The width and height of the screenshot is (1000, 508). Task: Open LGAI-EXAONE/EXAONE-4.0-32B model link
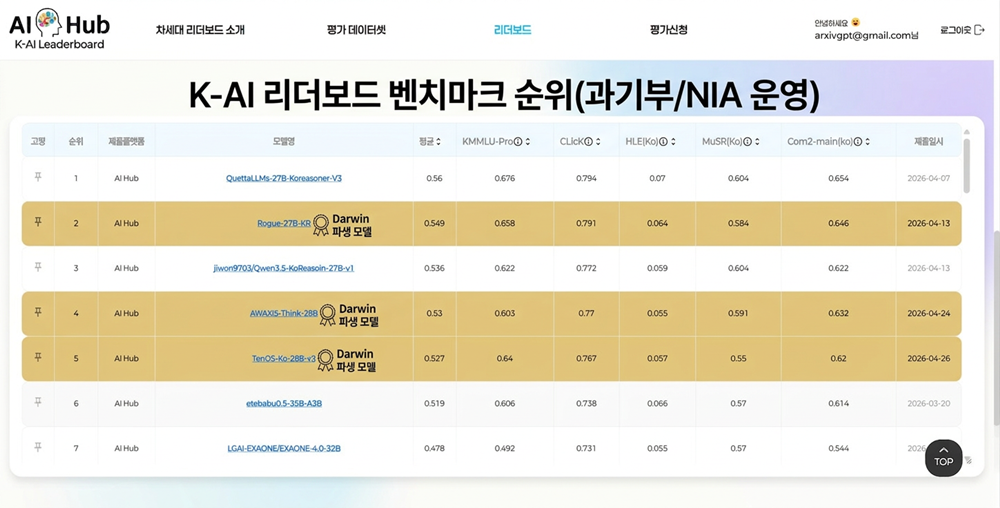tap(284, 449)
